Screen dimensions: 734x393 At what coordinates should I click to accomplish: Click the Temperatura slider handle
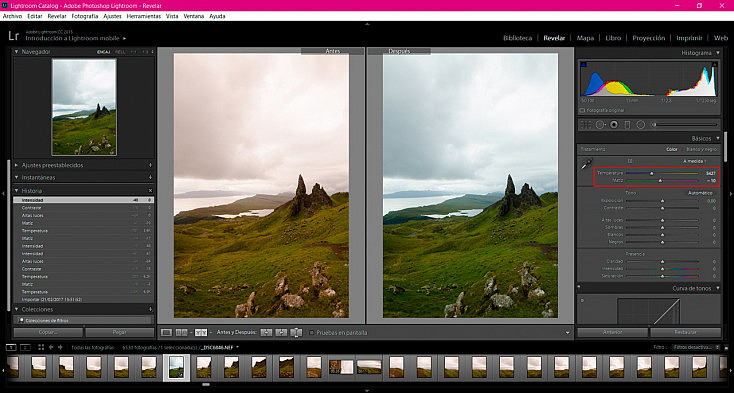(651, 173)
